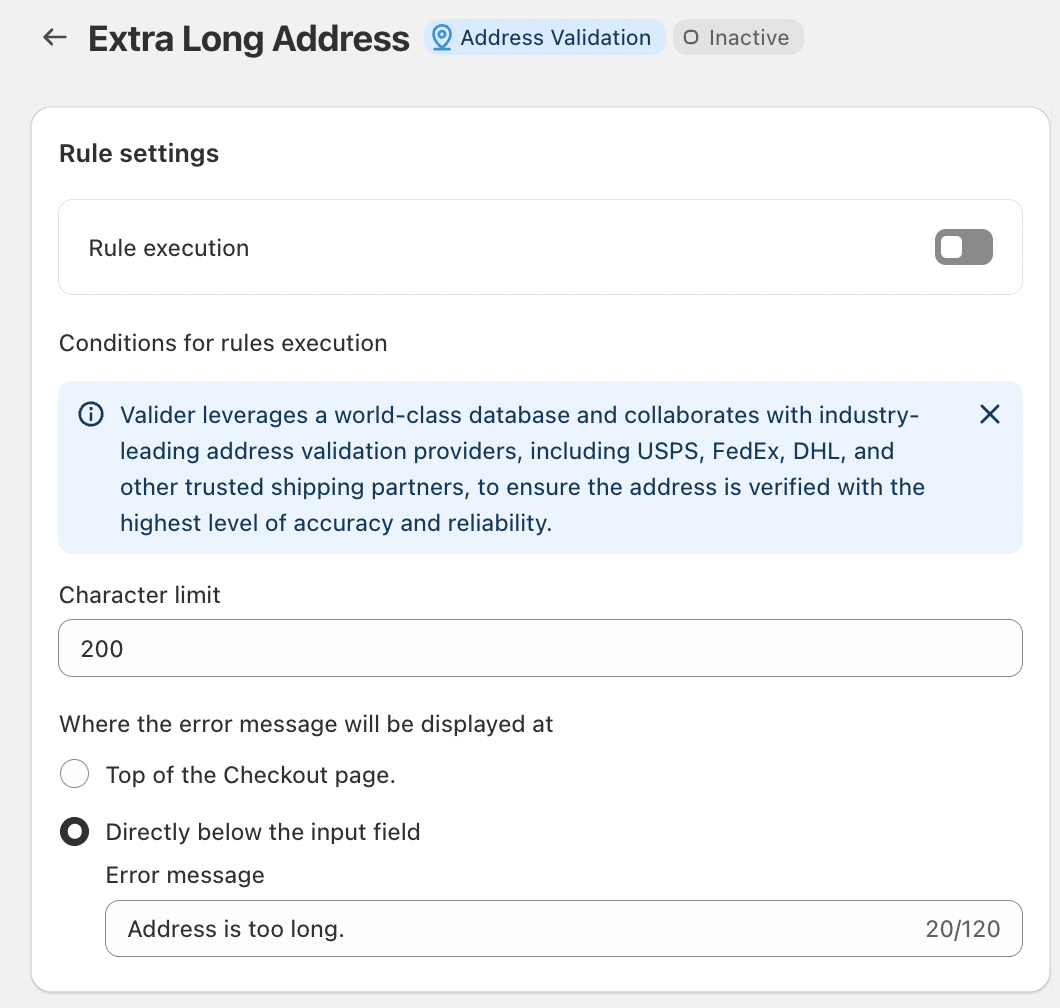Enable the Rule execution toggle switch

(963, 247)
